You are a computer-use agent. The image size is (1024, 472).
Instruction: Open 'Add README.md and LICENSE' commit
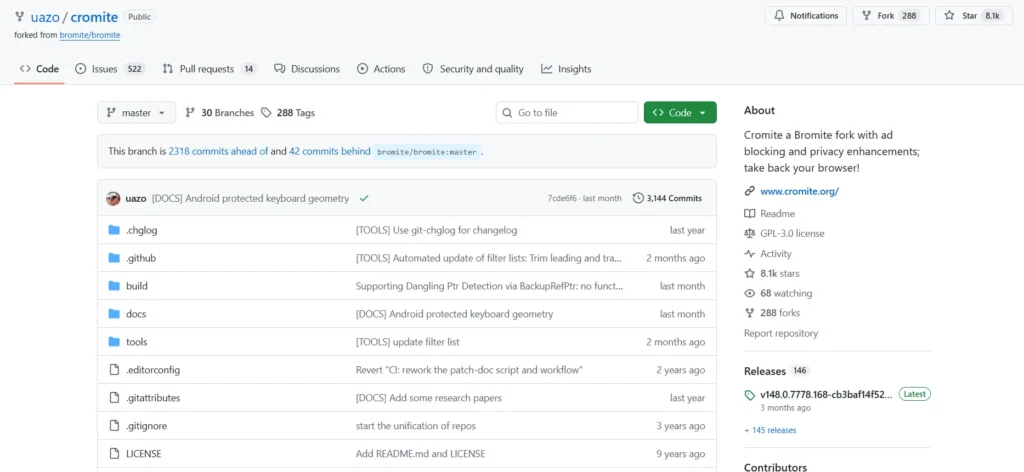coord(421,454)
